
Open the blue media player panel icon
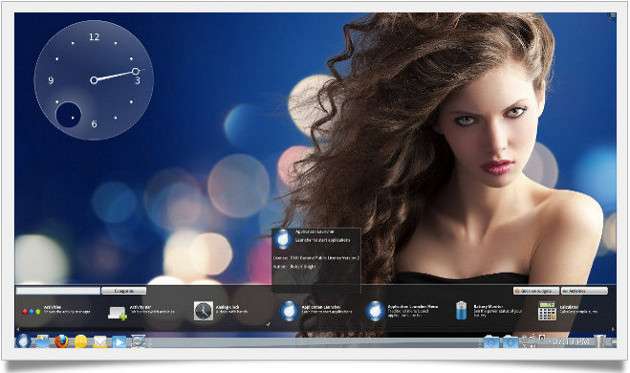[x=119, y=342]
